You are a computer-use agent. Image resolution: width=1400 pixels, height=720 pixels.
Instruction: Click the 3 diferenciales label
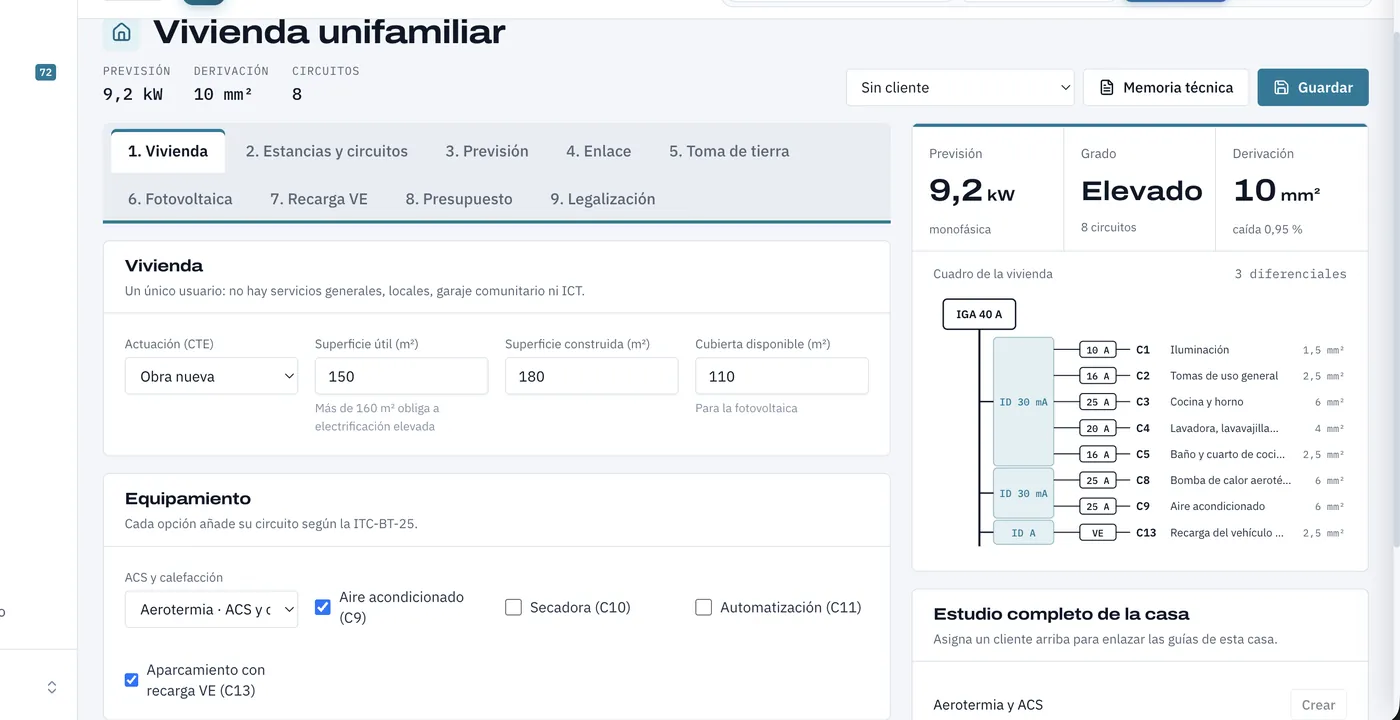pyautogui.click(x=1290, y=274)
